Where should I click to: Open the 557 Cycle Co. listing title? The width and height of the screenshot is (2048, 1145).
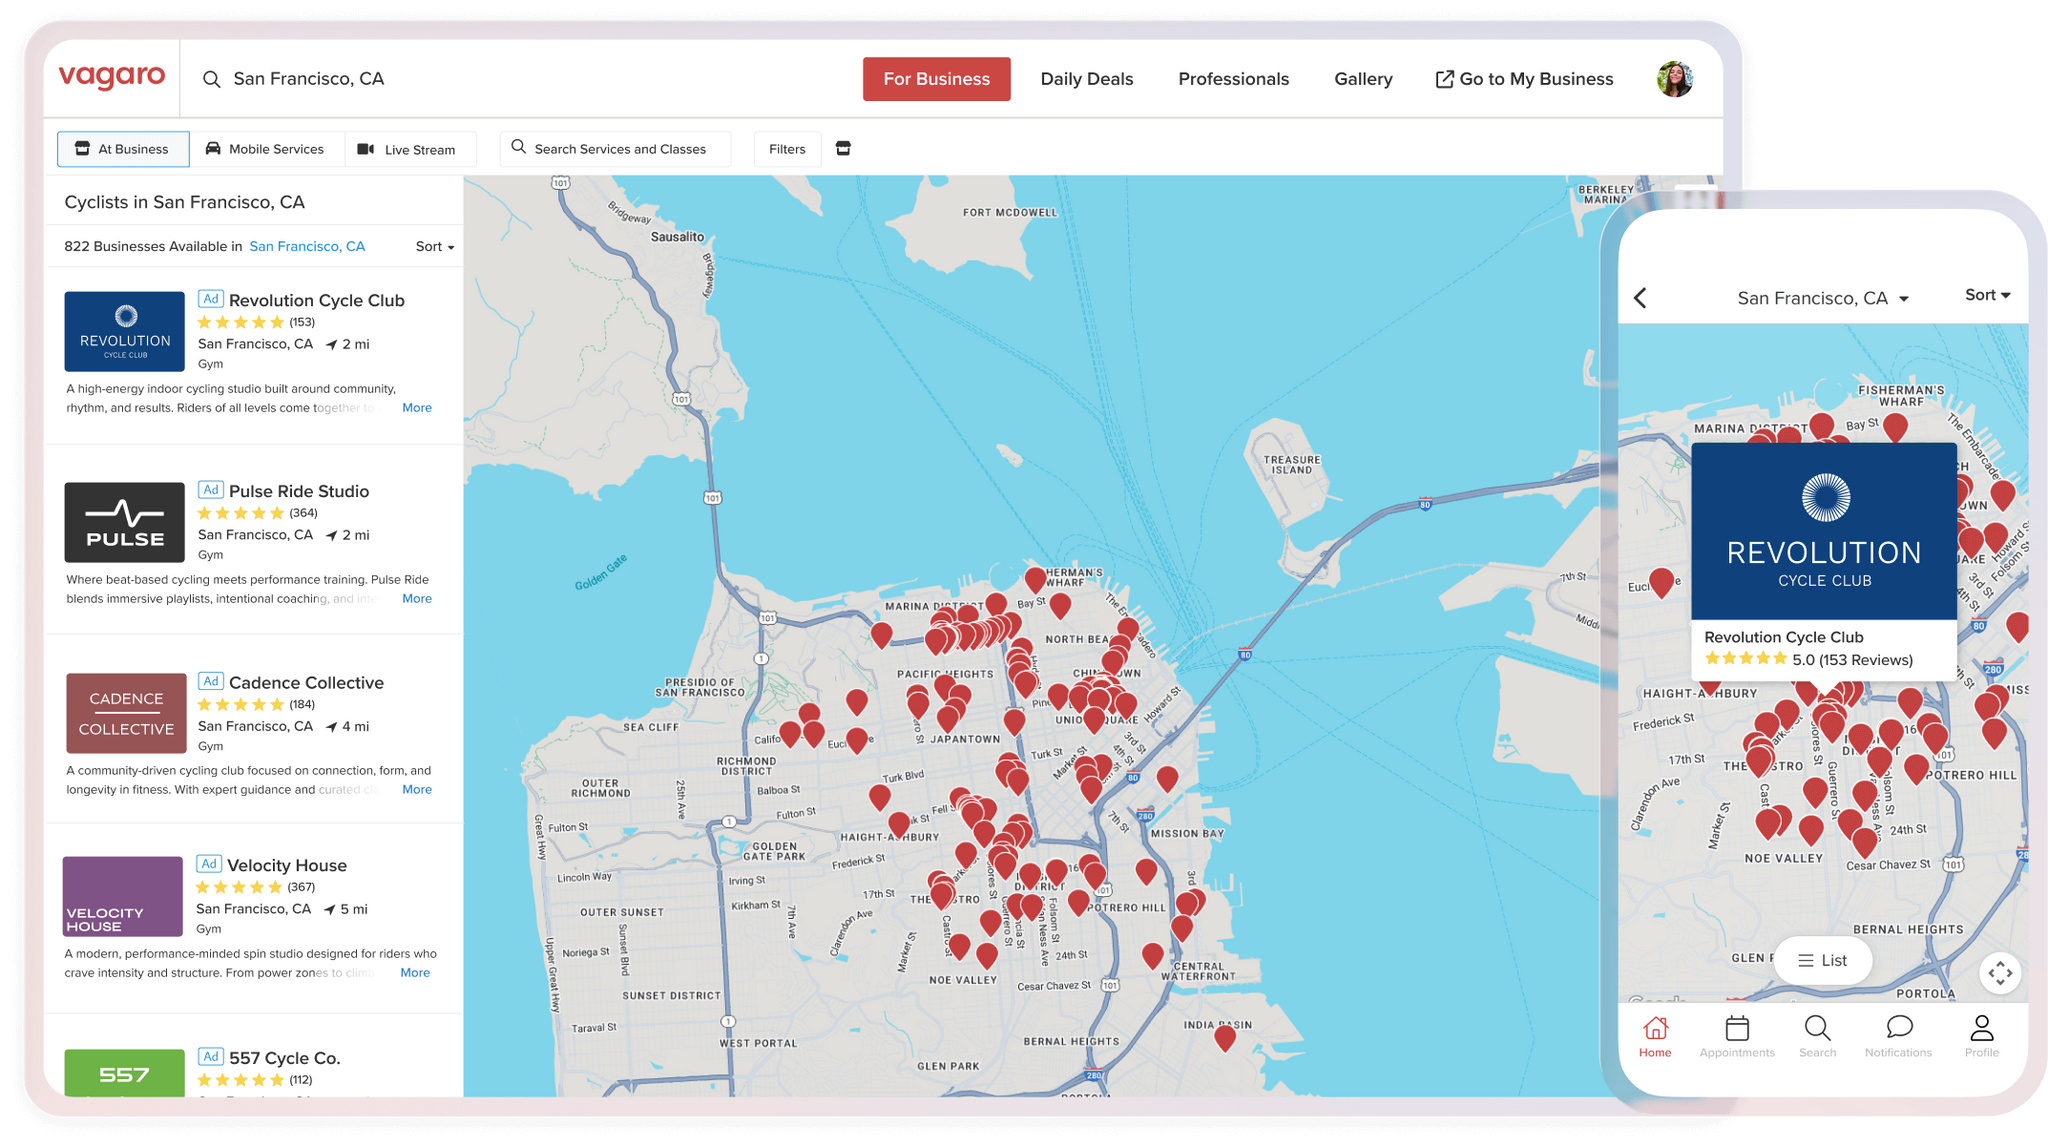tap(284, 1058)
